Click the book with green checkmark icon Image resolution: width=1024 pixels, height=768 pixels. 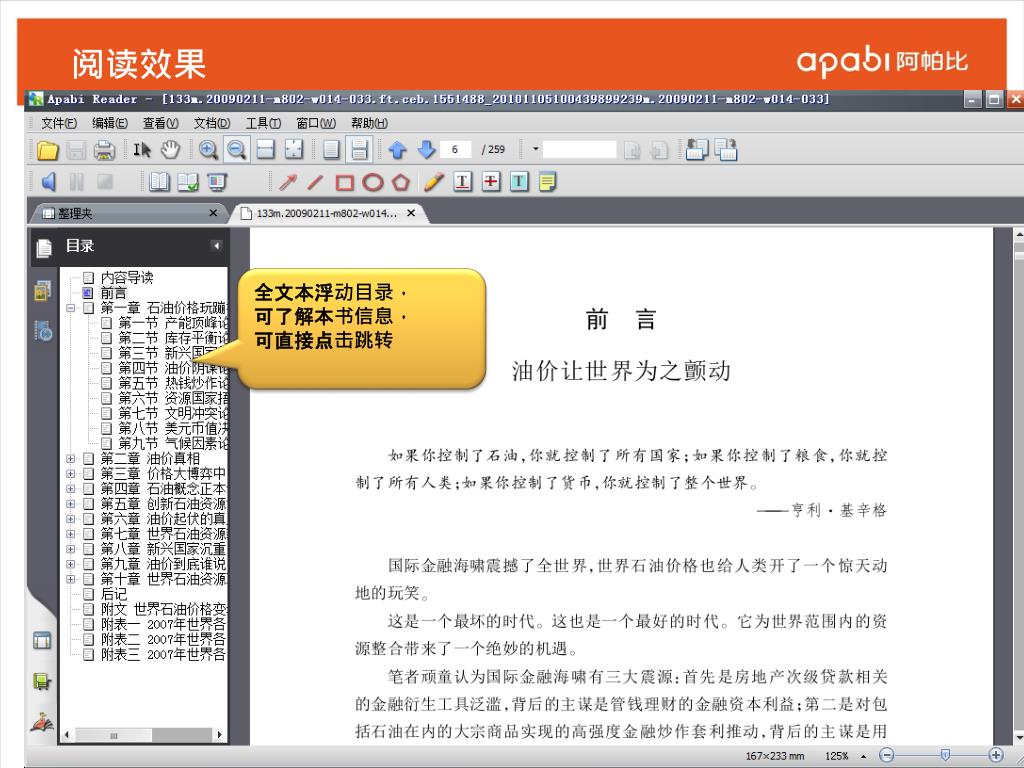(x=188, y=182)
